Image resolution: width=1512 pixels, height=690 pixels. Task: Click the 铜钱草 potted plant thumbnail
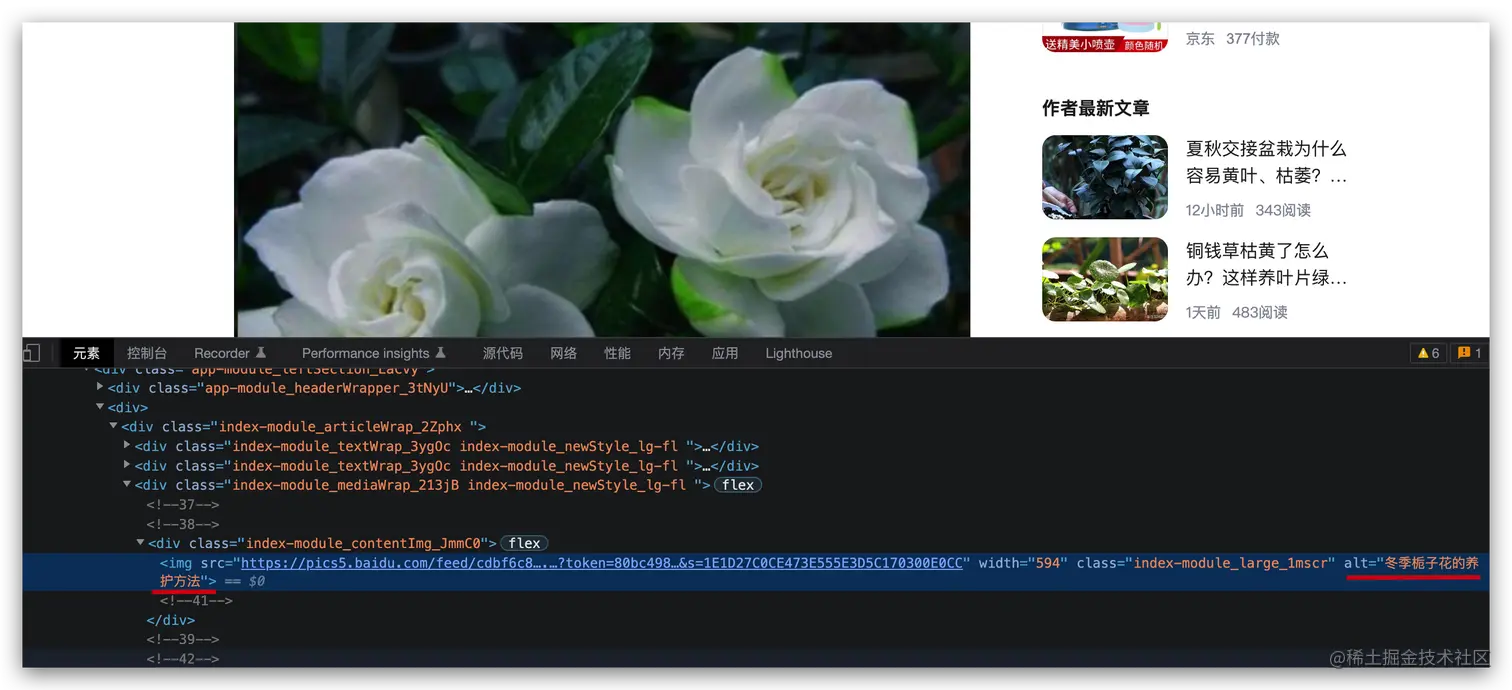[x=1105, y=279]
